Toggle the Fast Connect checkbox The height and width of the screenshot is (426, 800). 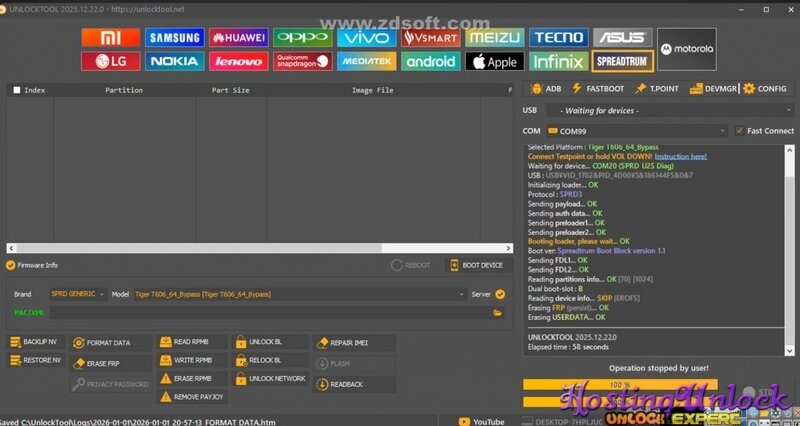tap(739, 131)
